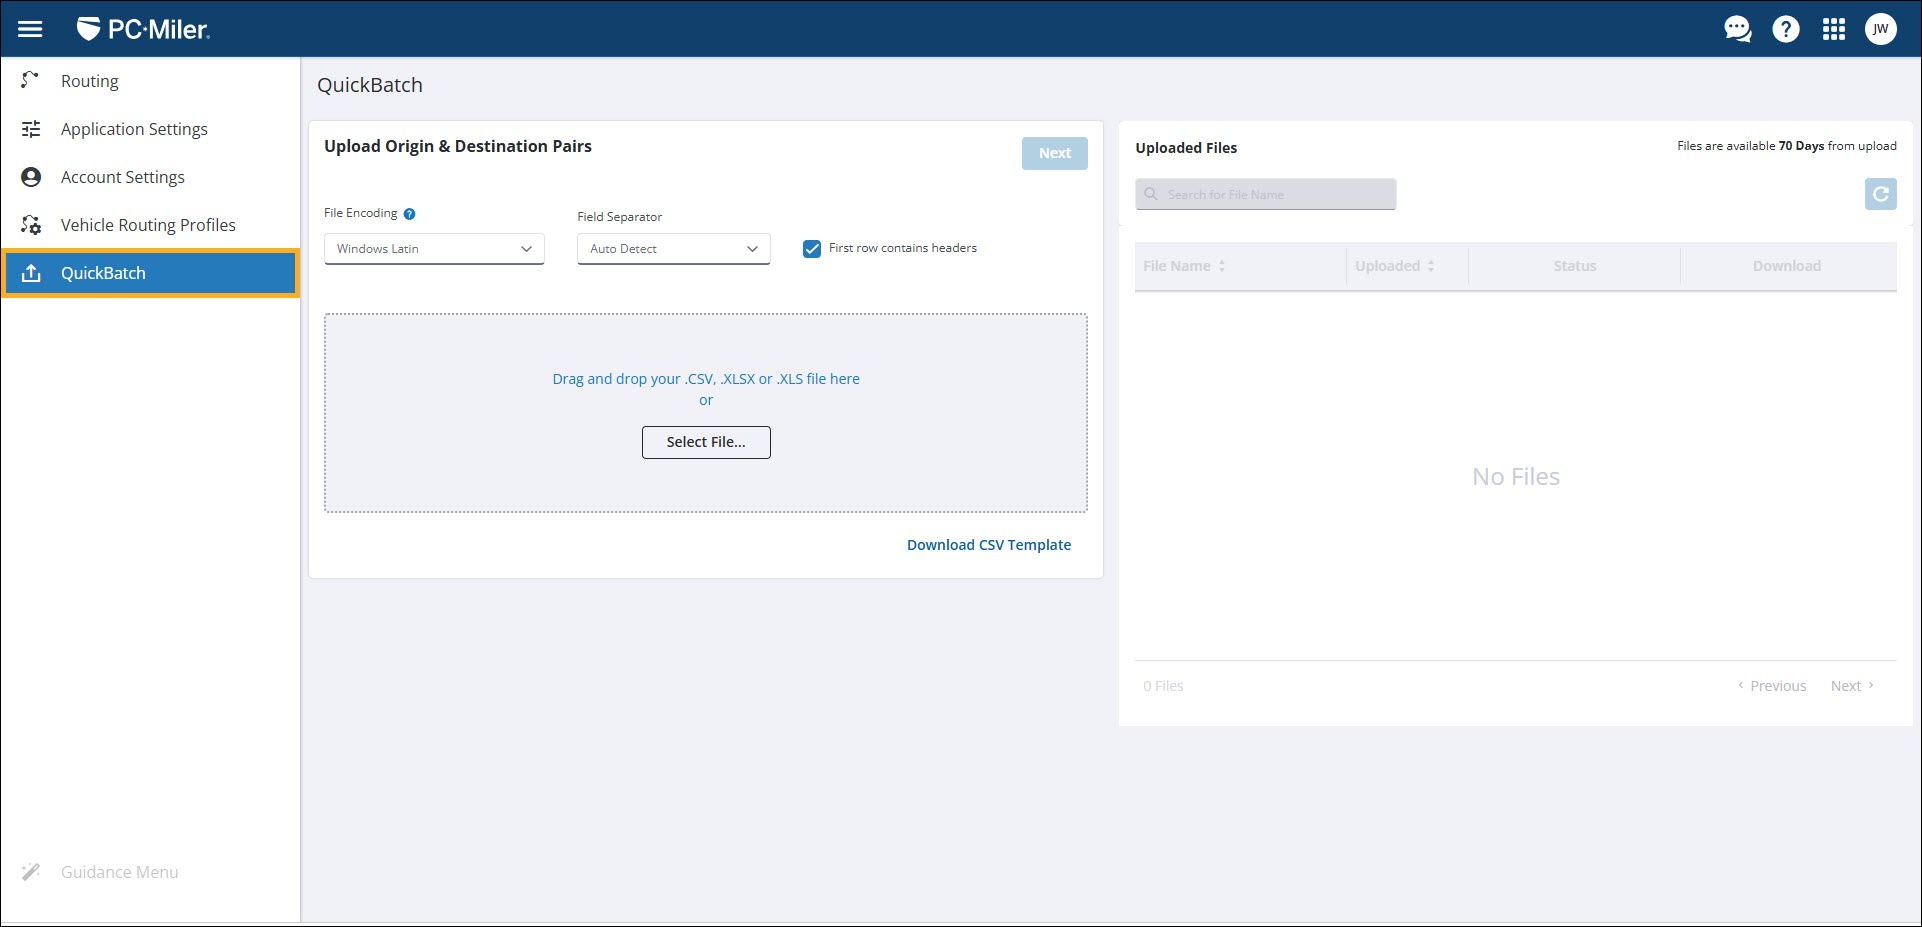Select the Routing sidebar icon
Viewport: 1922px width, 927px height.
click(30, 80)
